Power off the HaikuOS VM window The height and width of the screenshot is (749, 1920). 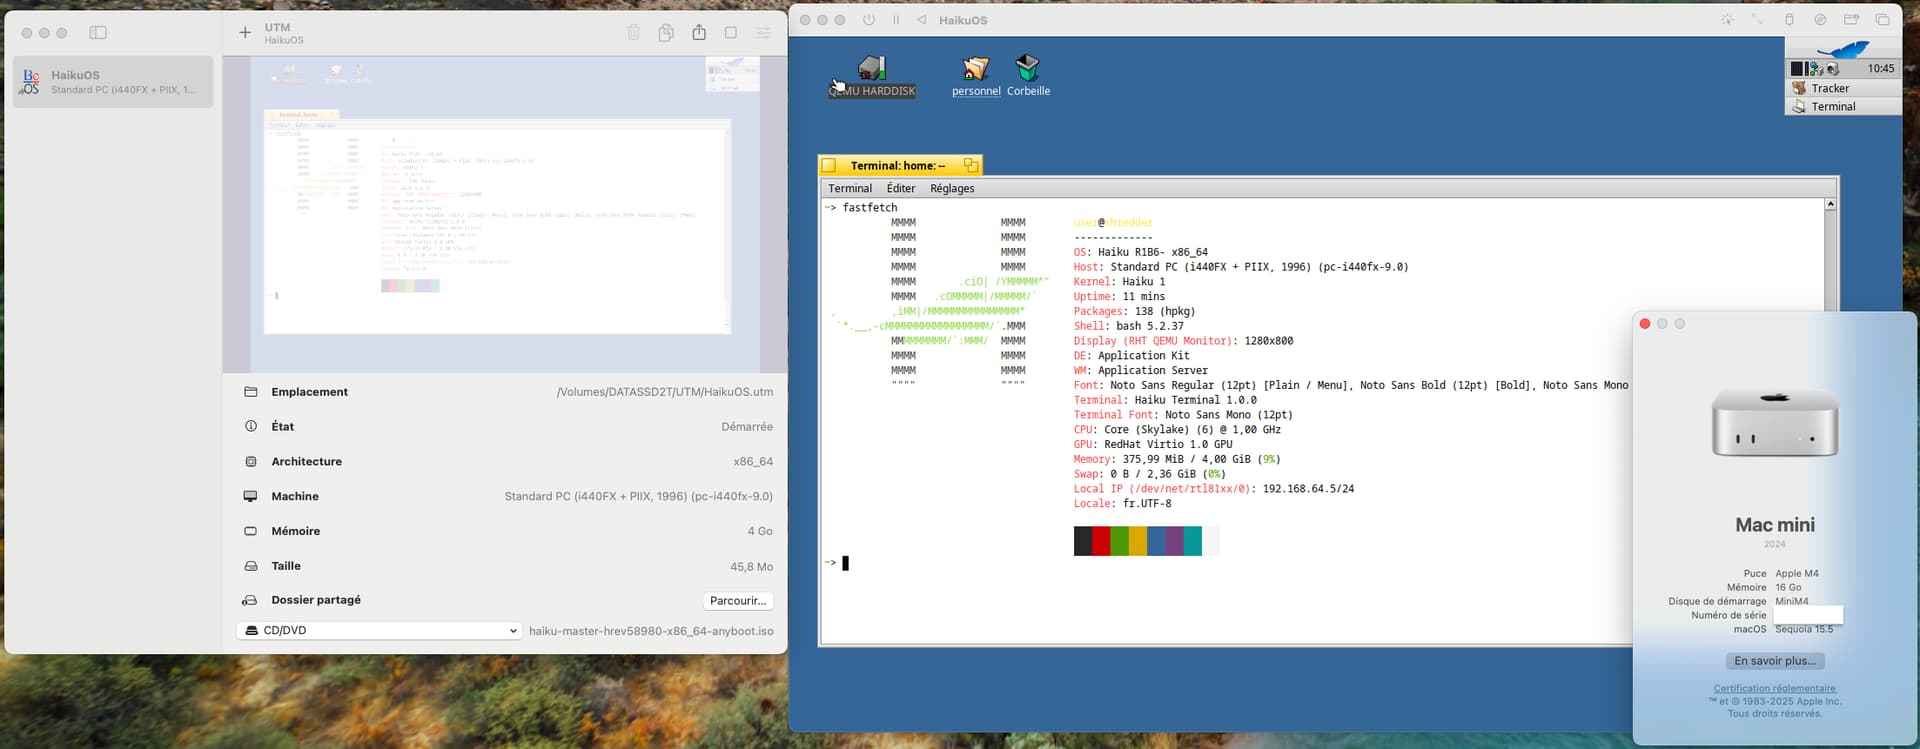pos(869,20)
